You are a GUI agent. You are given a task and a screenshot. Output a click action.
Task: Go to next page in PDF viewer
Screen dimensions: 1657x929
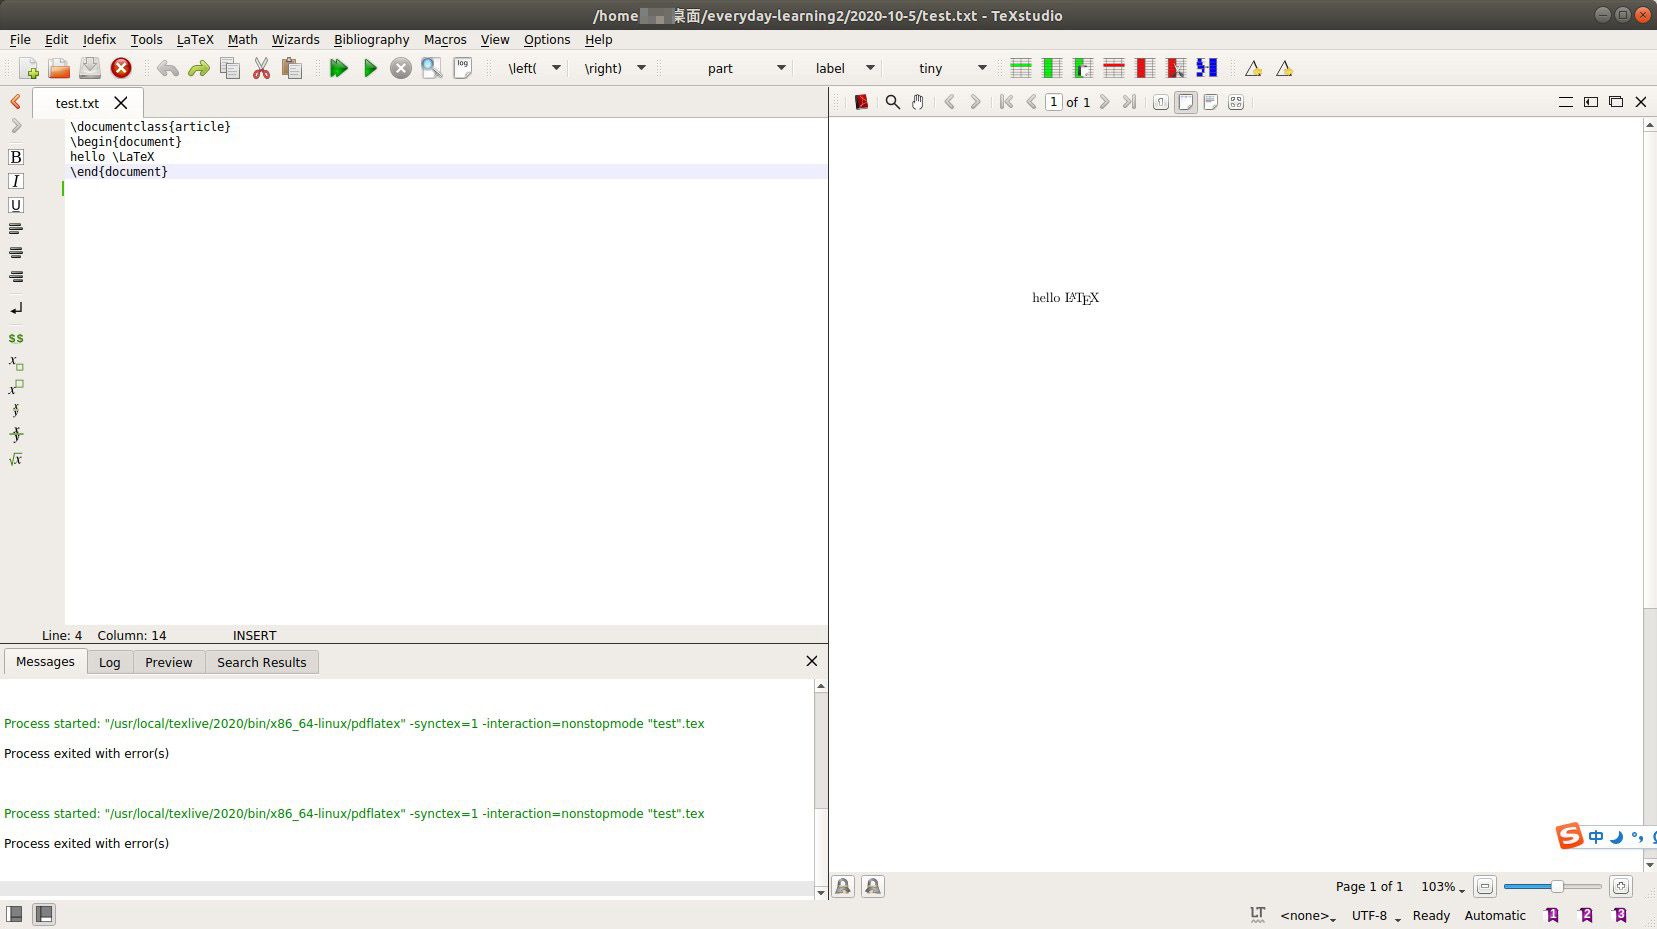click(1104, 102)
